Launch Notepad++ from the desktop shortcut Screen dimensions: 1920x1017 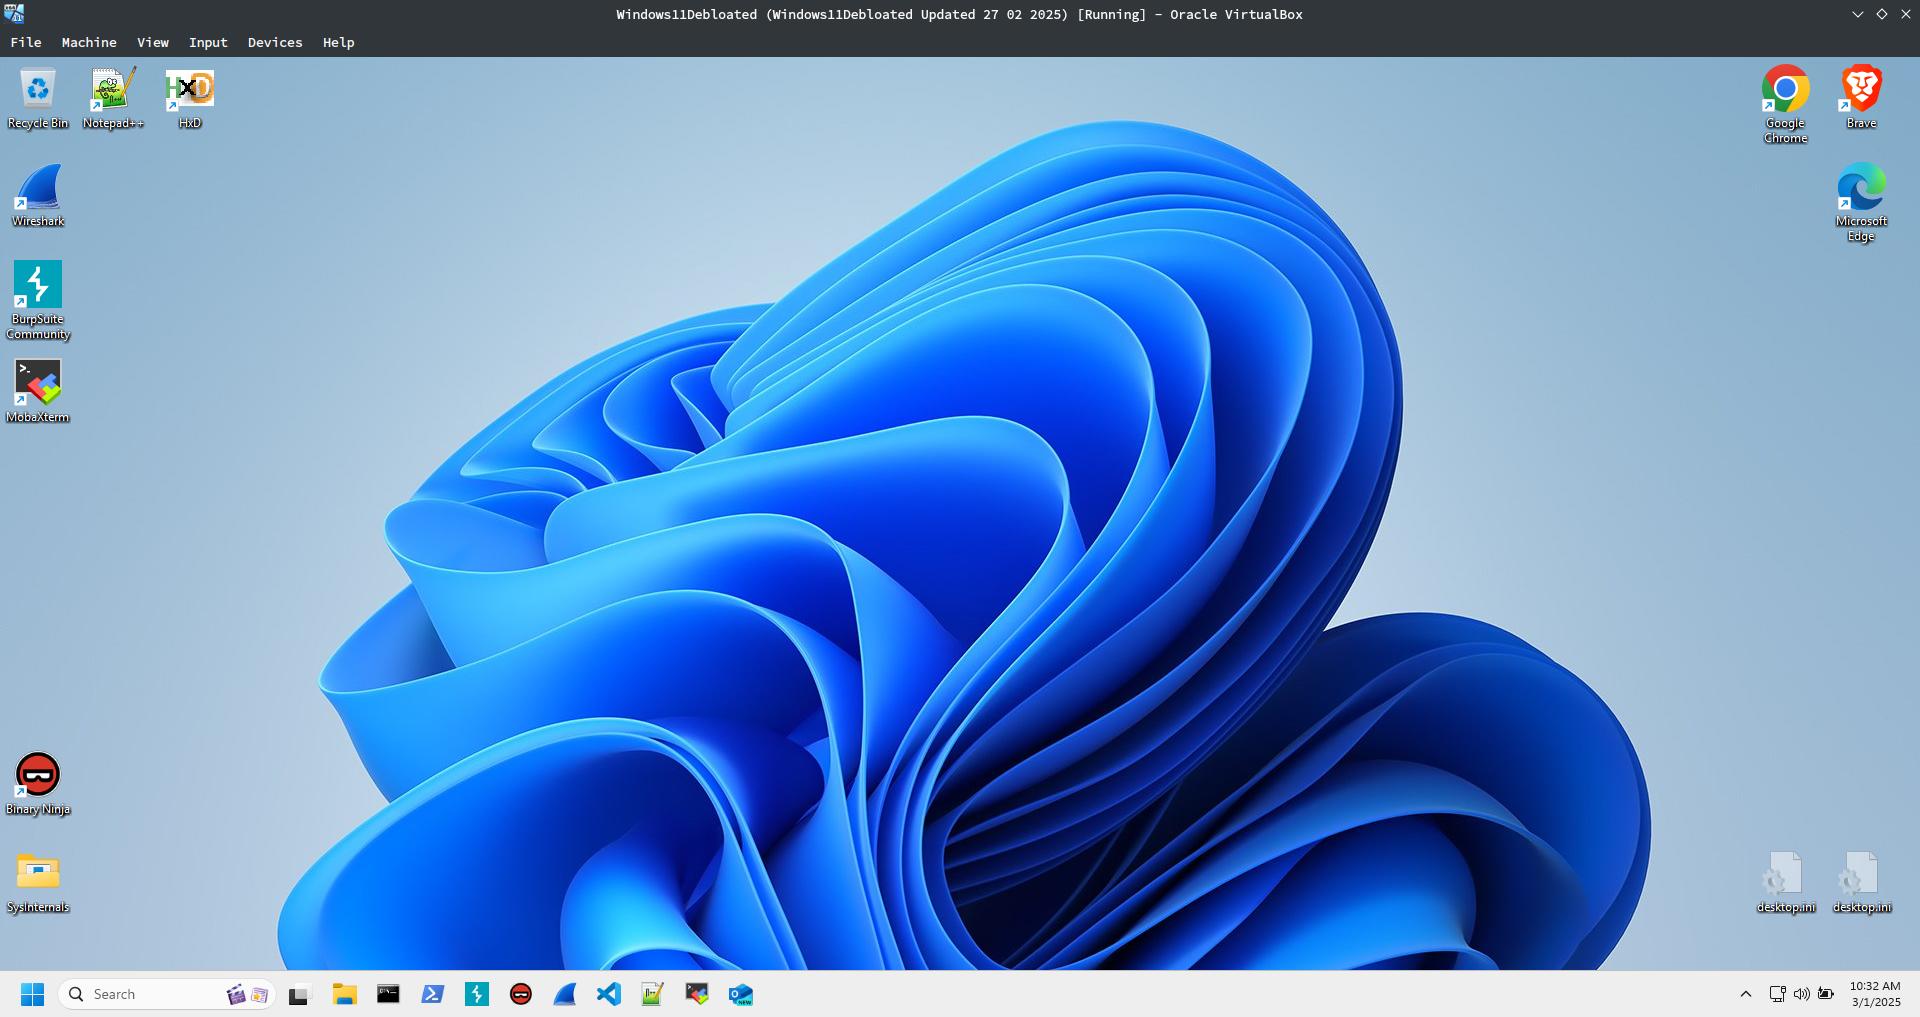click(113, 98)
